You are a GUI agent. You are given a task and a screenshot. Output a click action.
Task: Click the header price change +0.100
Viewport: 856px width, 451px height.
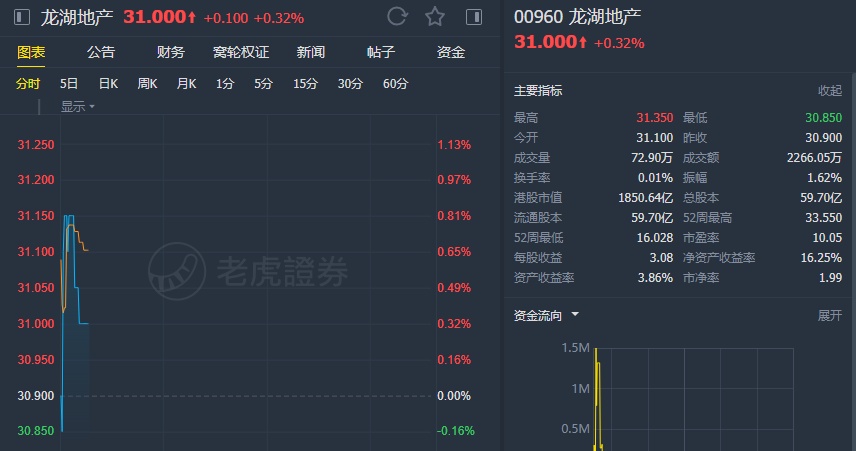coord(226,18)
